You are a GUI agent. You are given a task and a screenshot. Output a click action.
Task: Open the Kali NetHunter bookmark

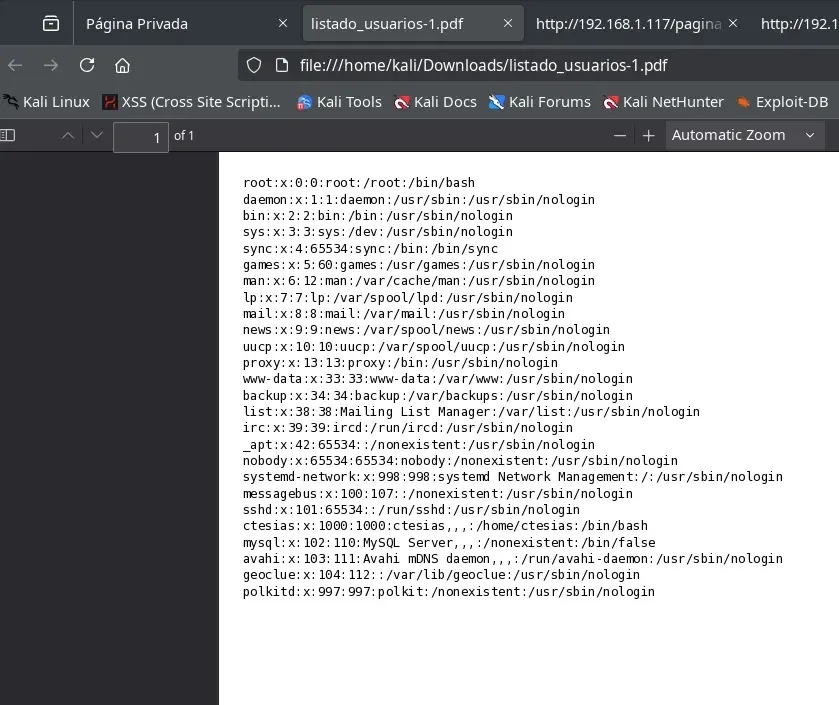click(x=663, y=102)
